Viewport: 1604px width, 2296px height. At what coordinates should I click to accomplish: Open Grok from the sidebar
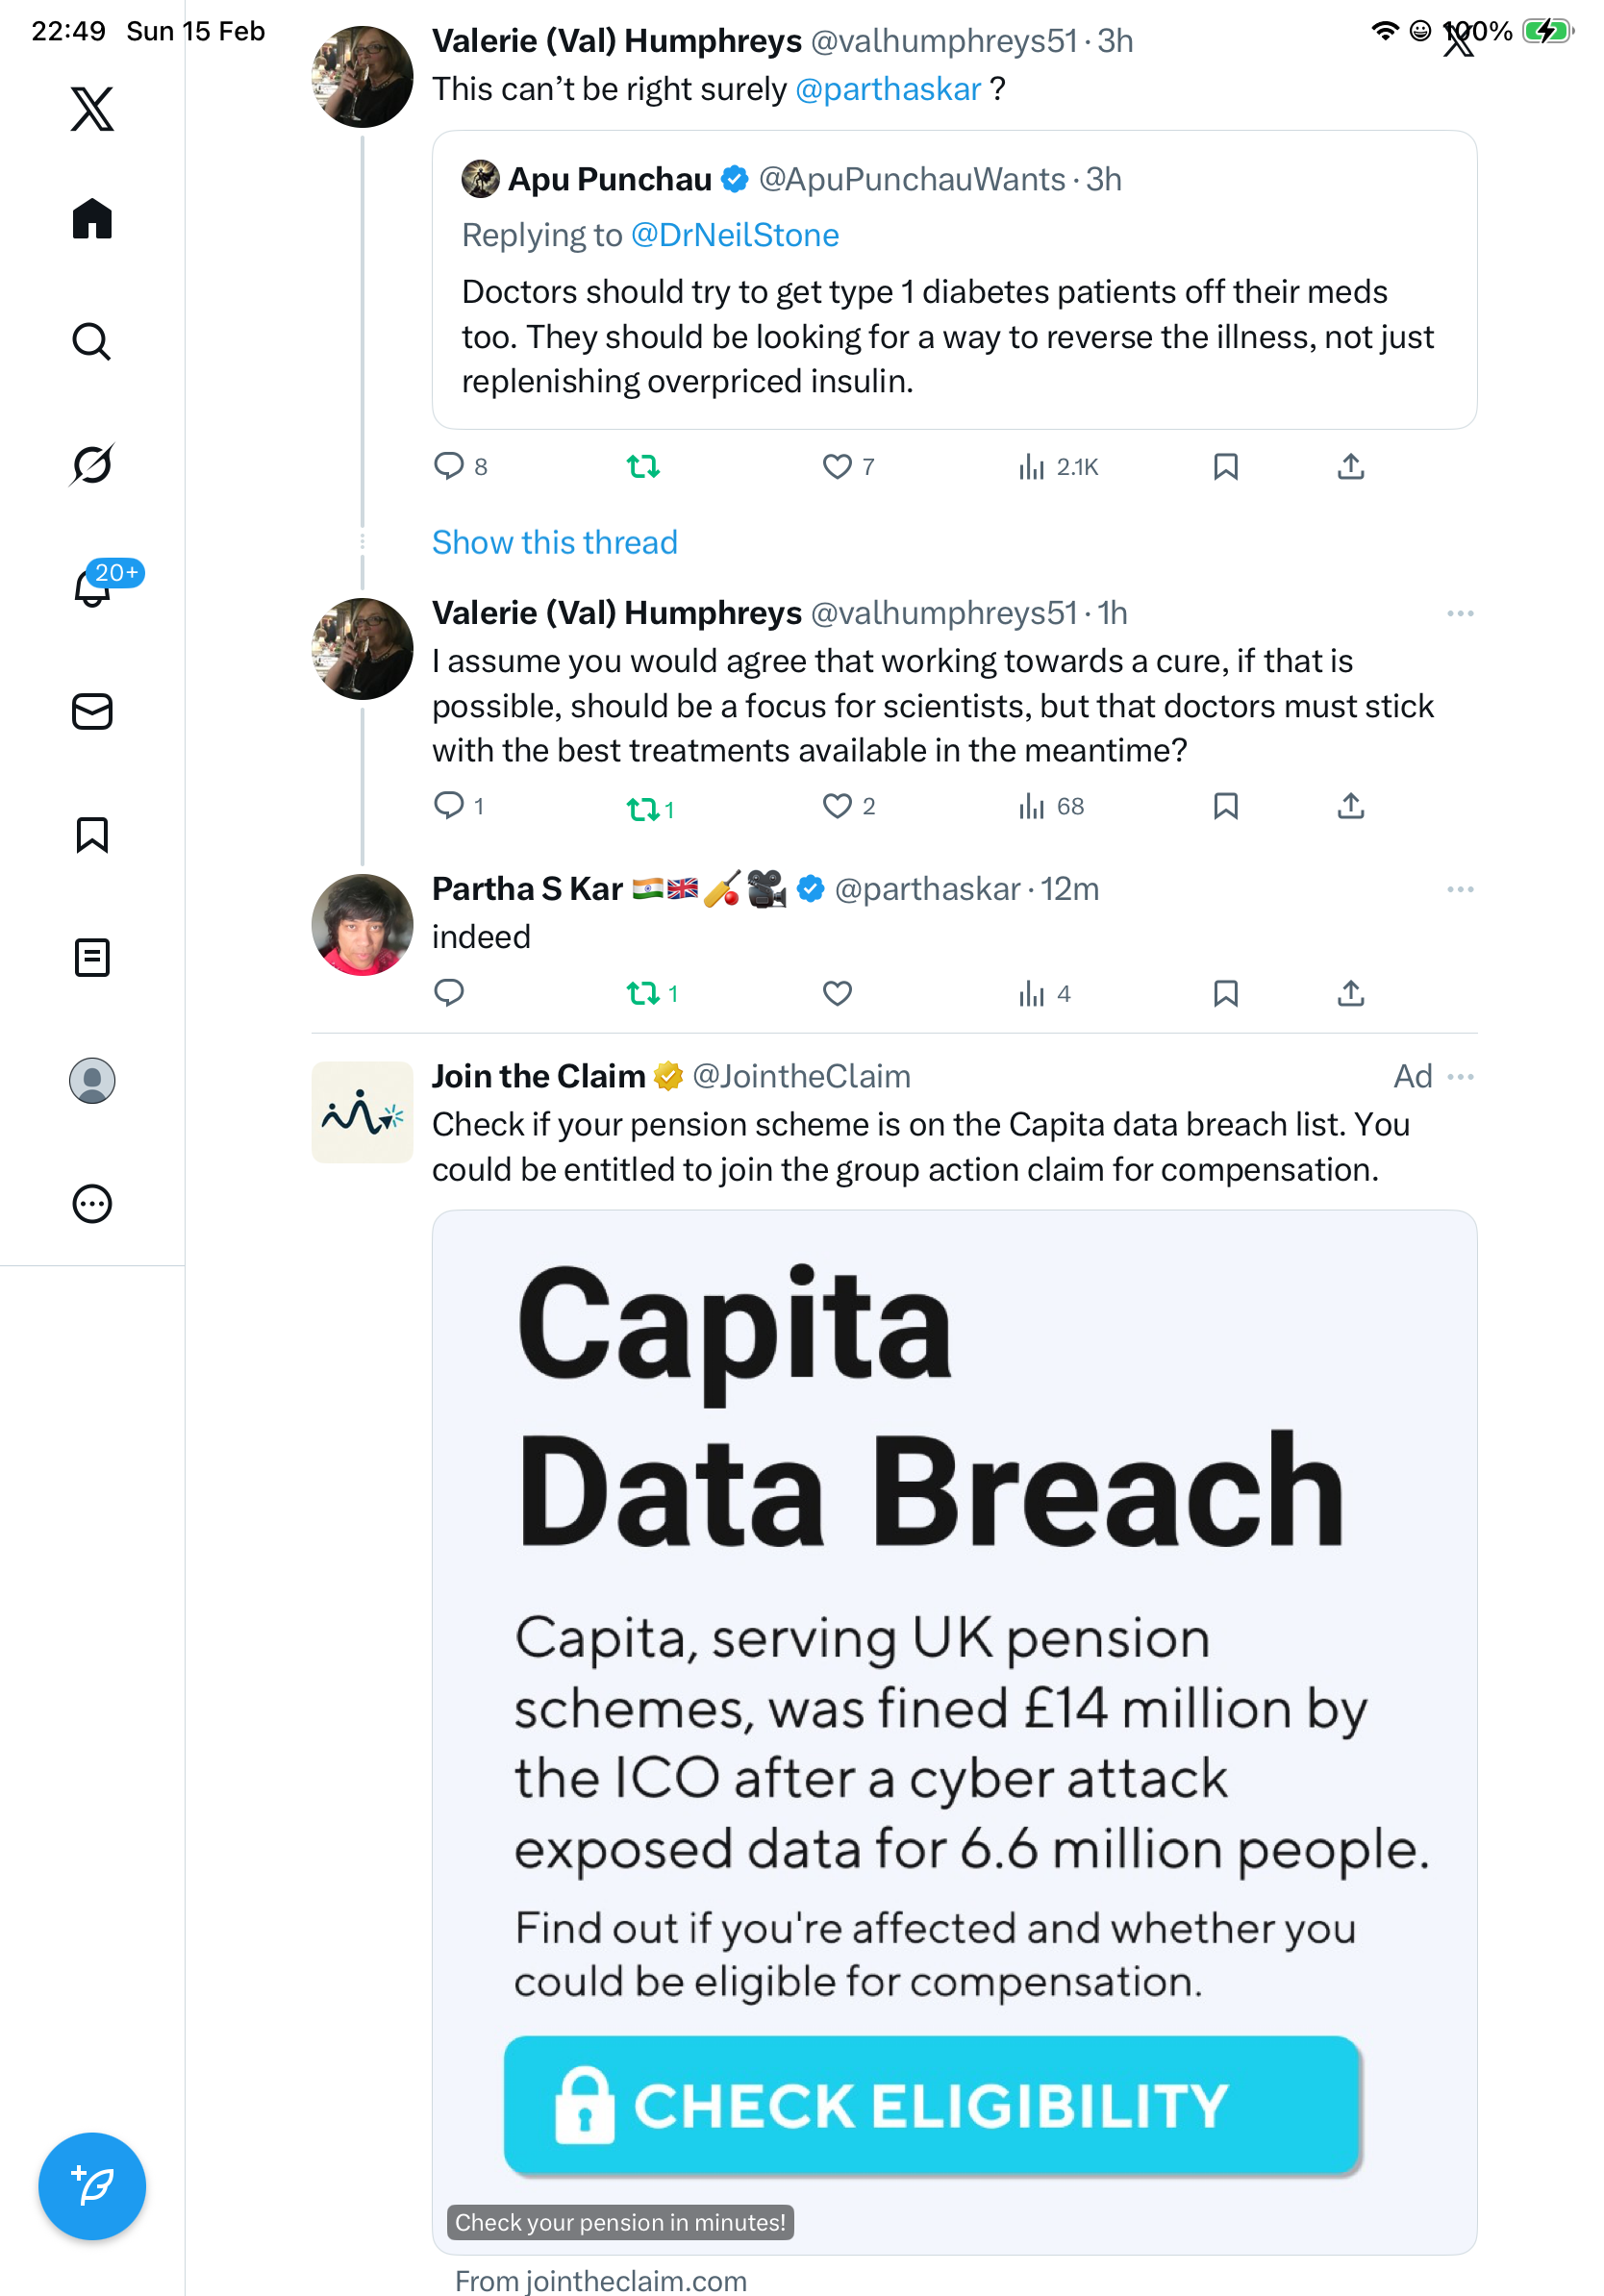(92, 464)
